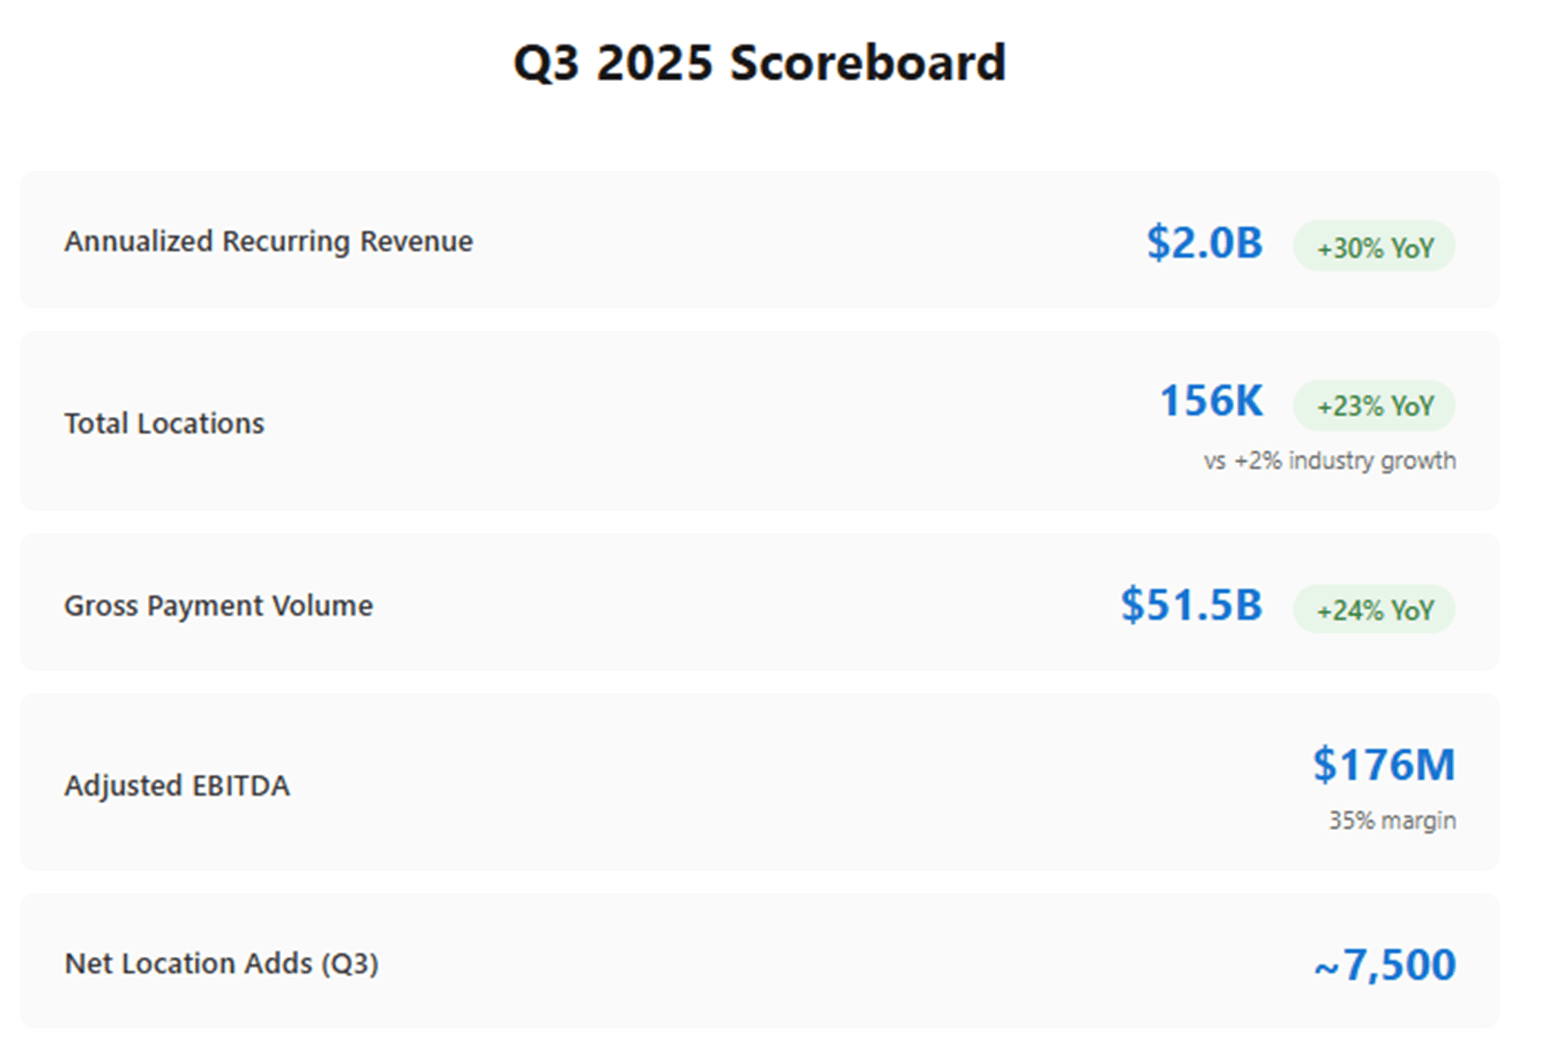Select the Net Location Adds (Q3) label

[x=222, y=963]
